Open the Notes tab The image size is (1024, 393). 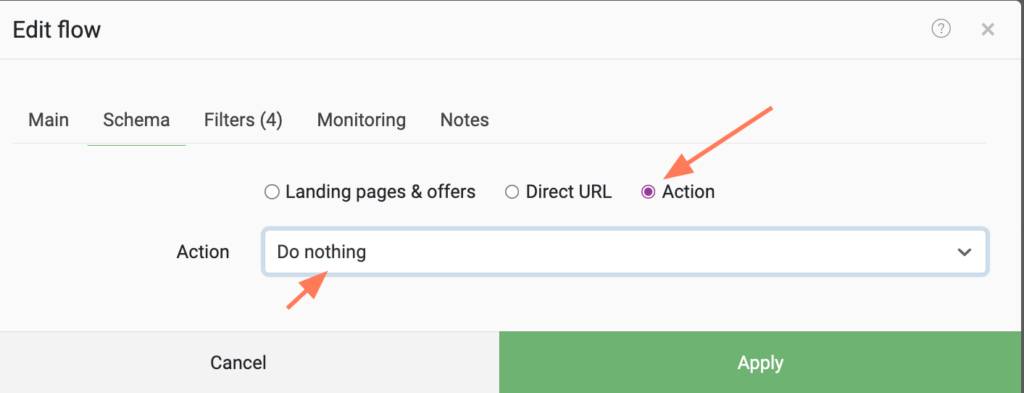click(464, 120)
